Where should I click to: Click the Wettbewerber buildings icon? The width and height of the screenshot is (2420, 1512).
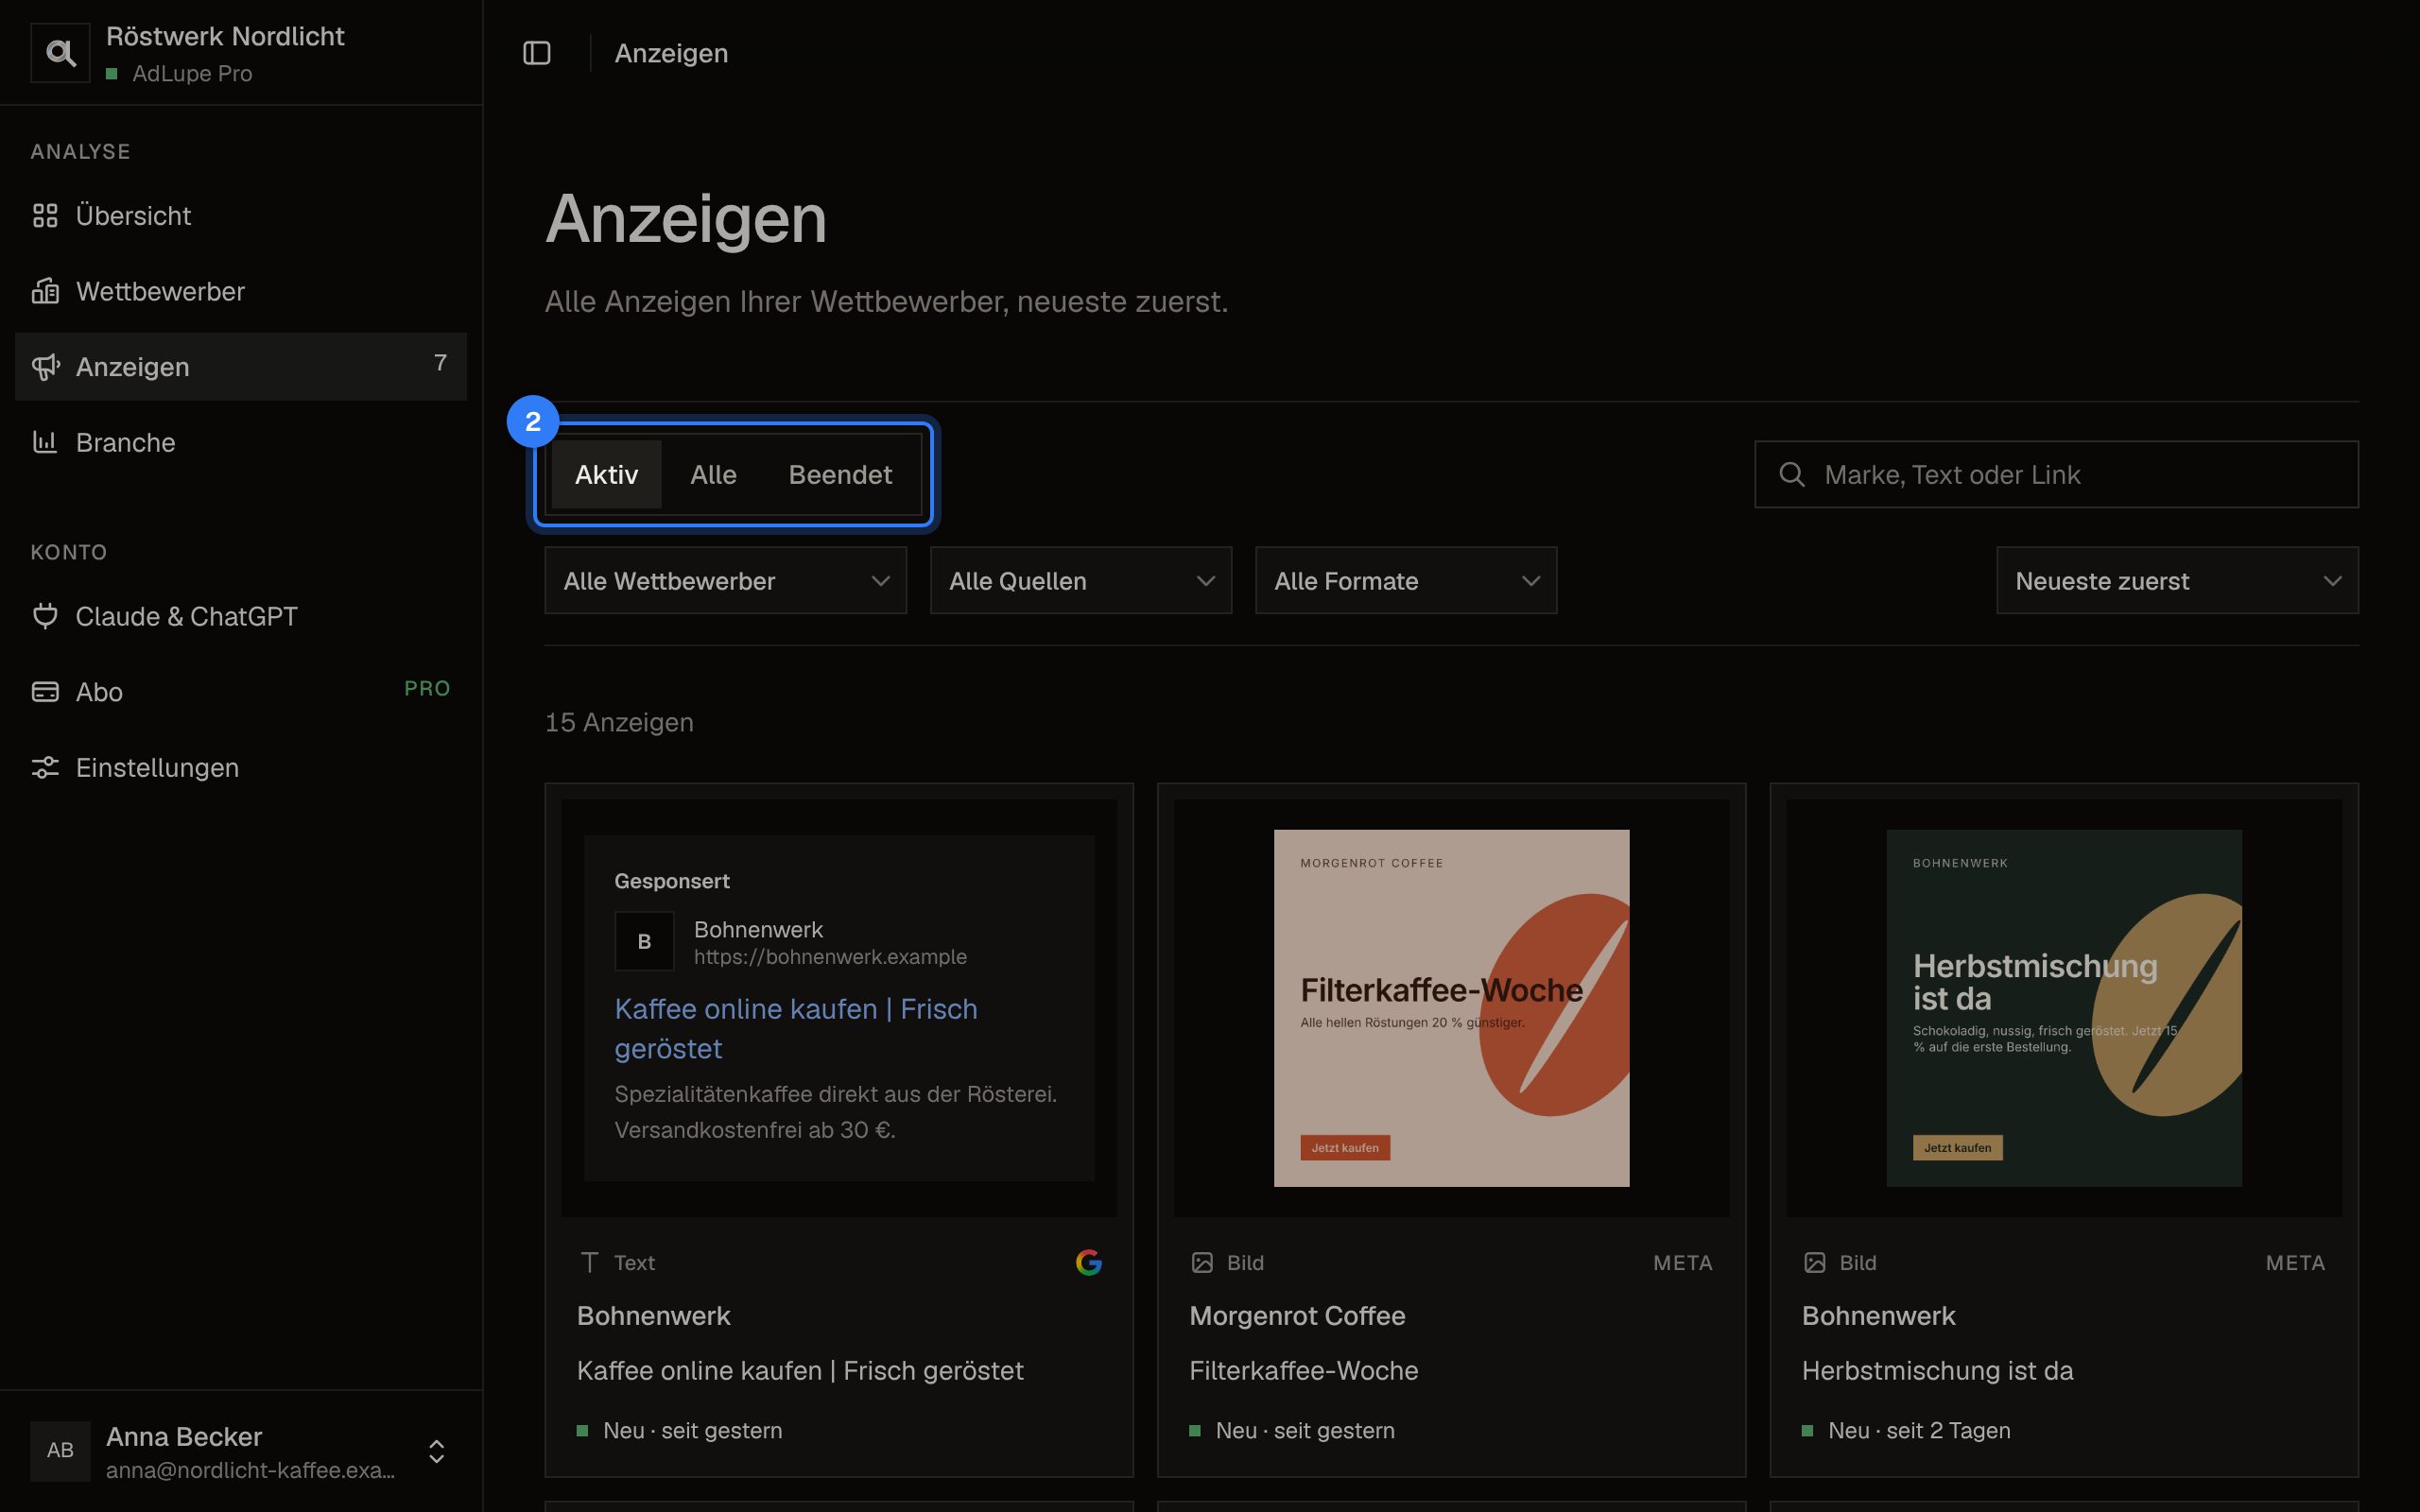(x=45, y=291)
